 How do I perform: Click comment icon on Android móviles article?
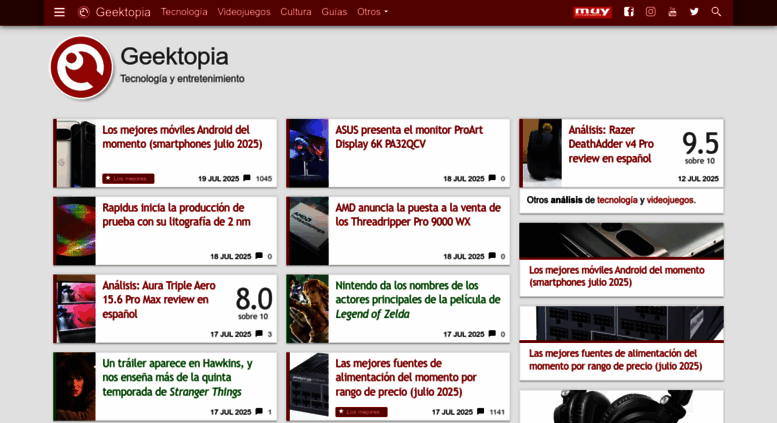(247, 178)
